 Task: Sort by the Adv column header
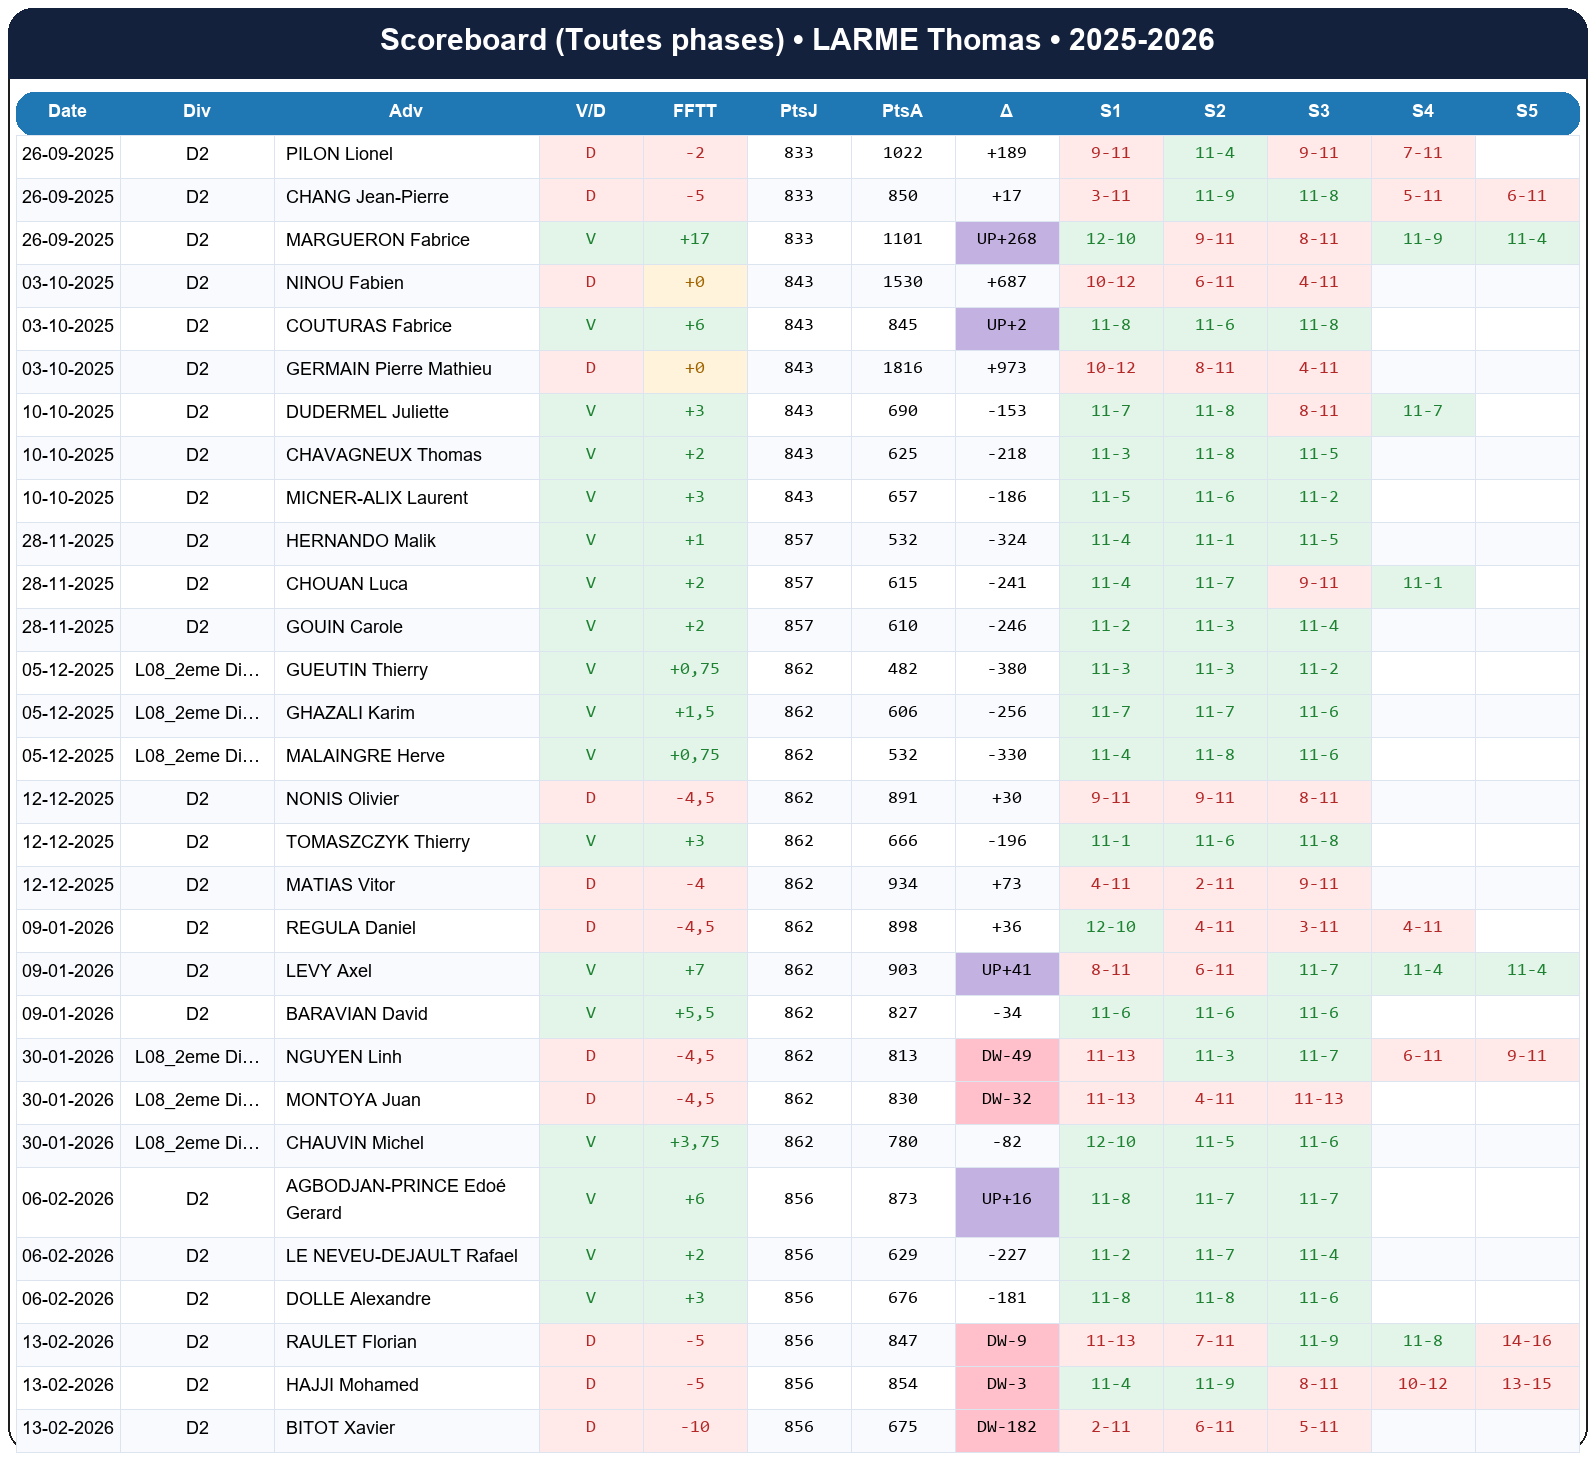[406, 111]
